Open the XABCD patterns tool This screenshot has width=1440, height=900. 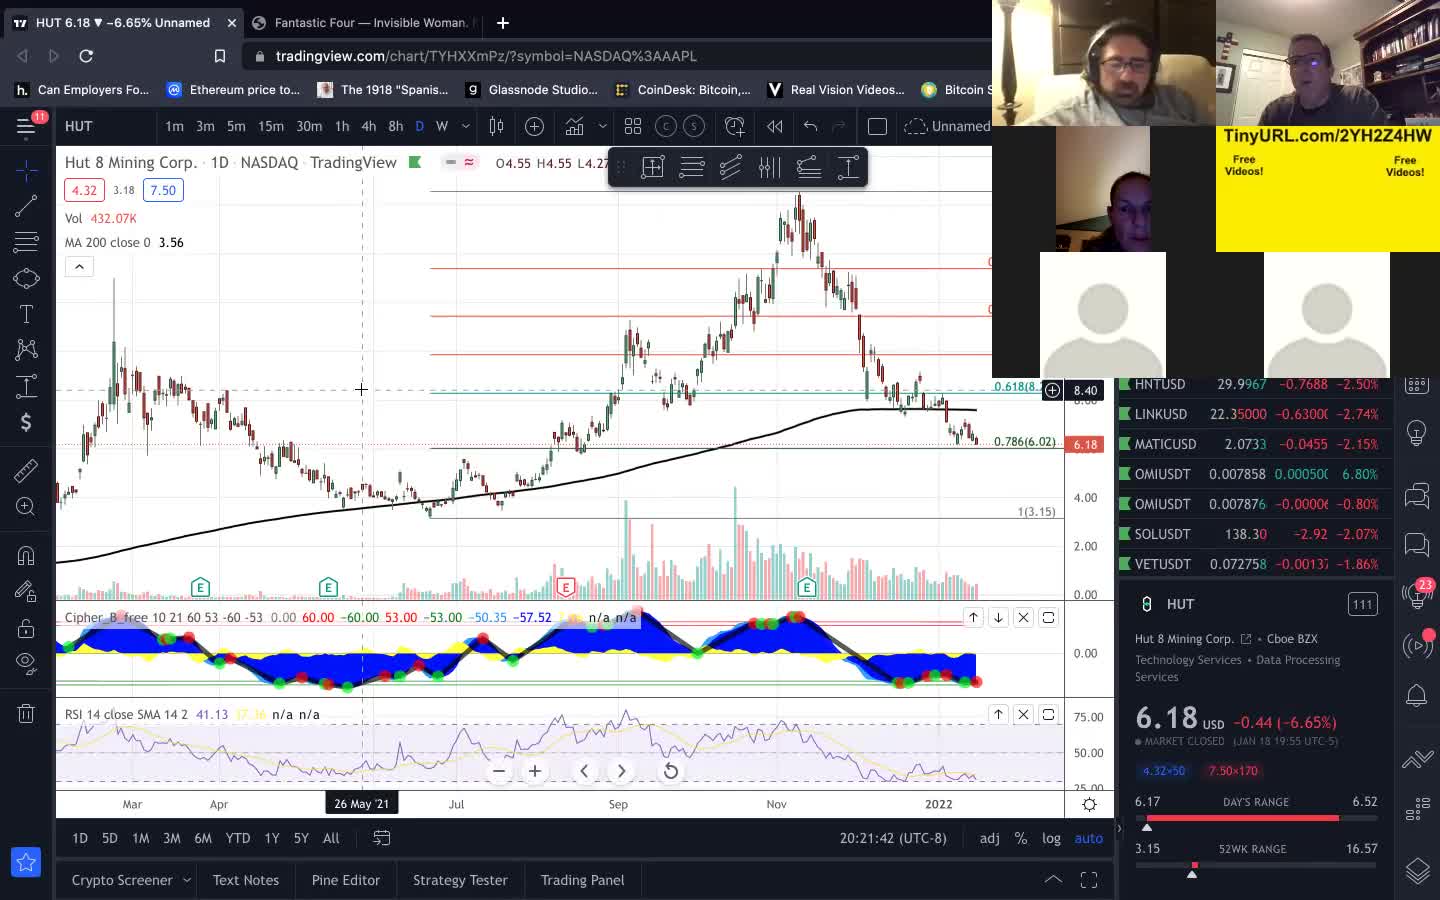pos(26,350)
